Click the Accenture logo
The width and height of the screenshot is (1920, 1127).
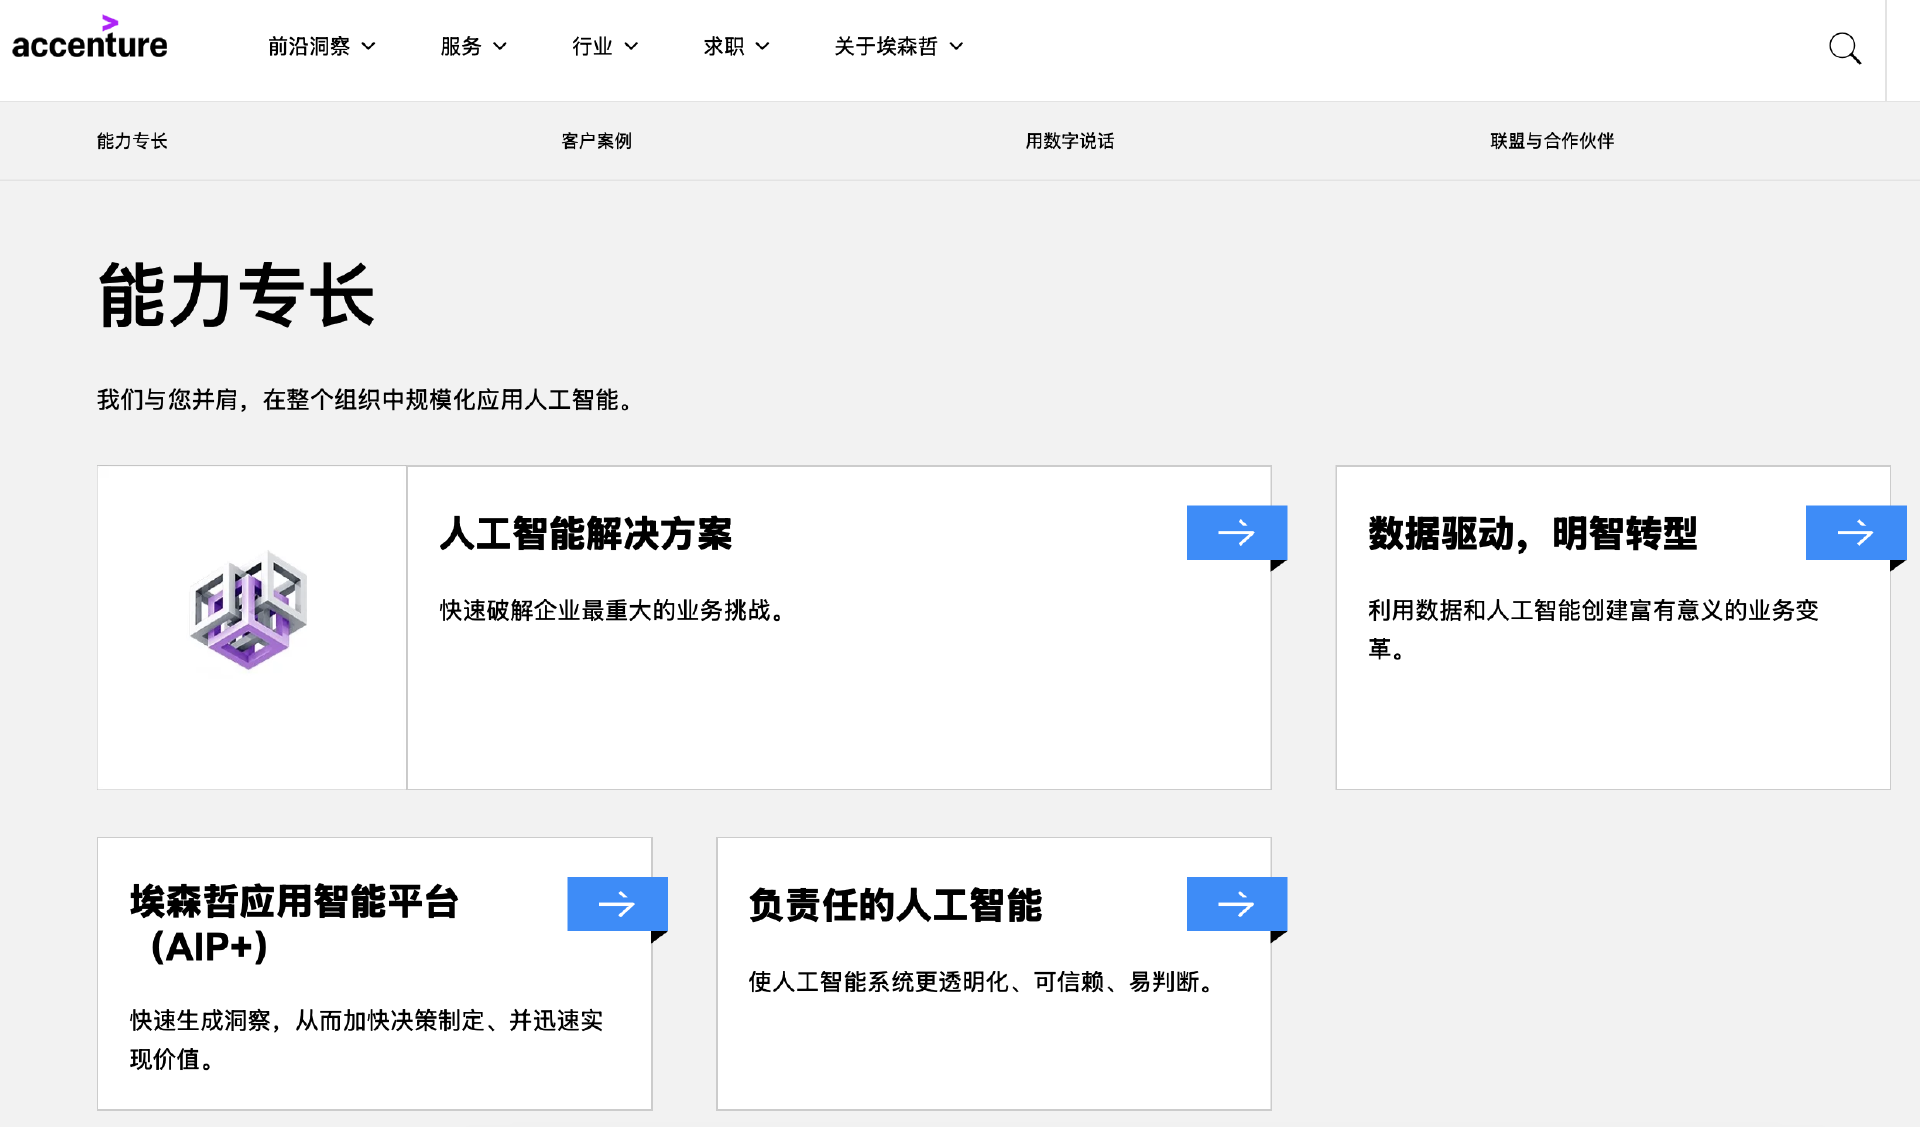(89, 40)
